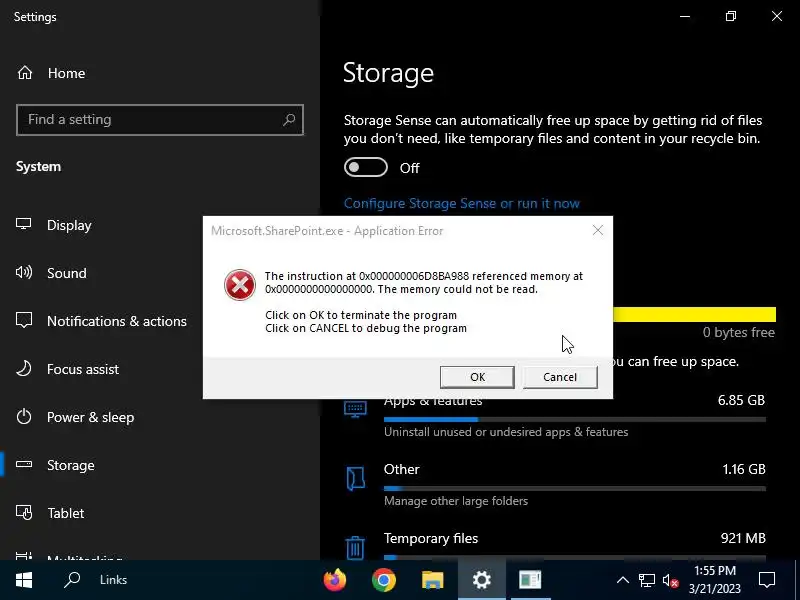Click Cancel to debug the program
800x600 pixels.
coord(560,377)
